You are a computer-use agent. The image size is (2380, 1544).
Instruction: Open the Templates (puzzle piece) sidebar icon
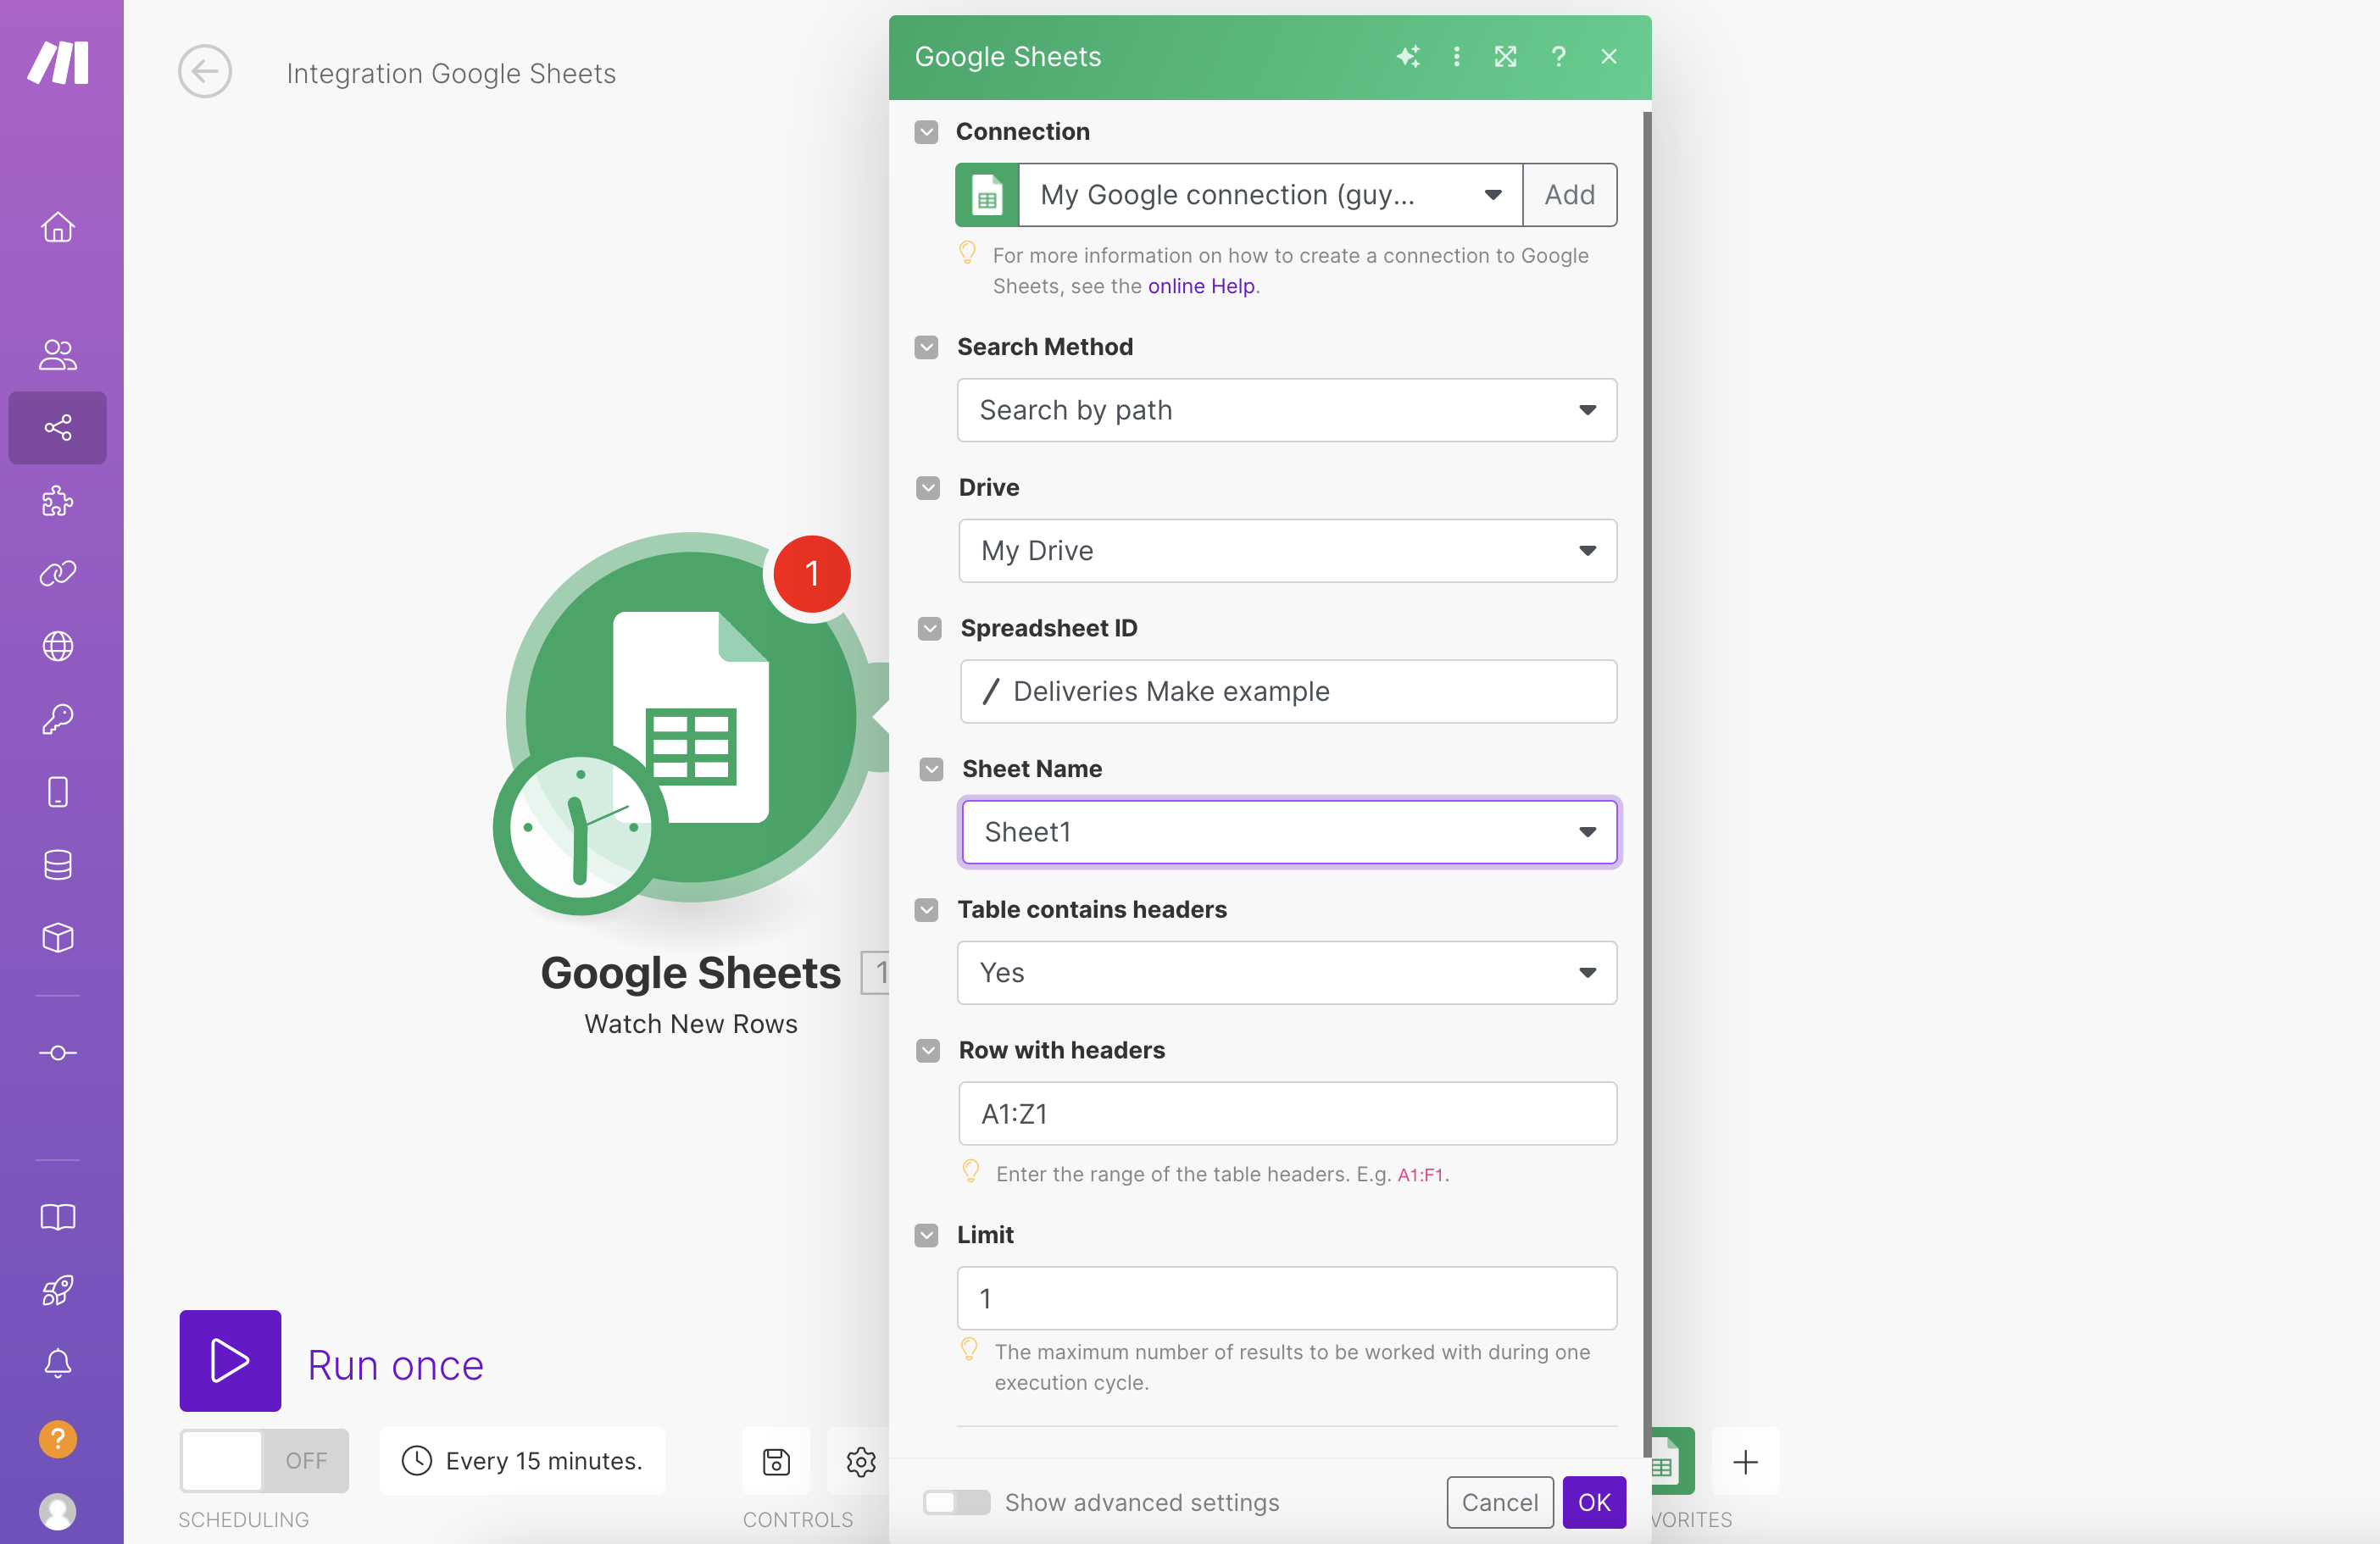[58, 501]
